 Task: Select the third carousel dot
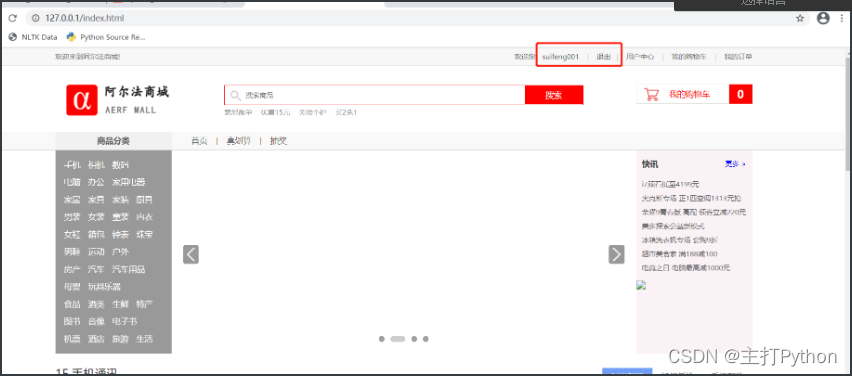[414, 339]
